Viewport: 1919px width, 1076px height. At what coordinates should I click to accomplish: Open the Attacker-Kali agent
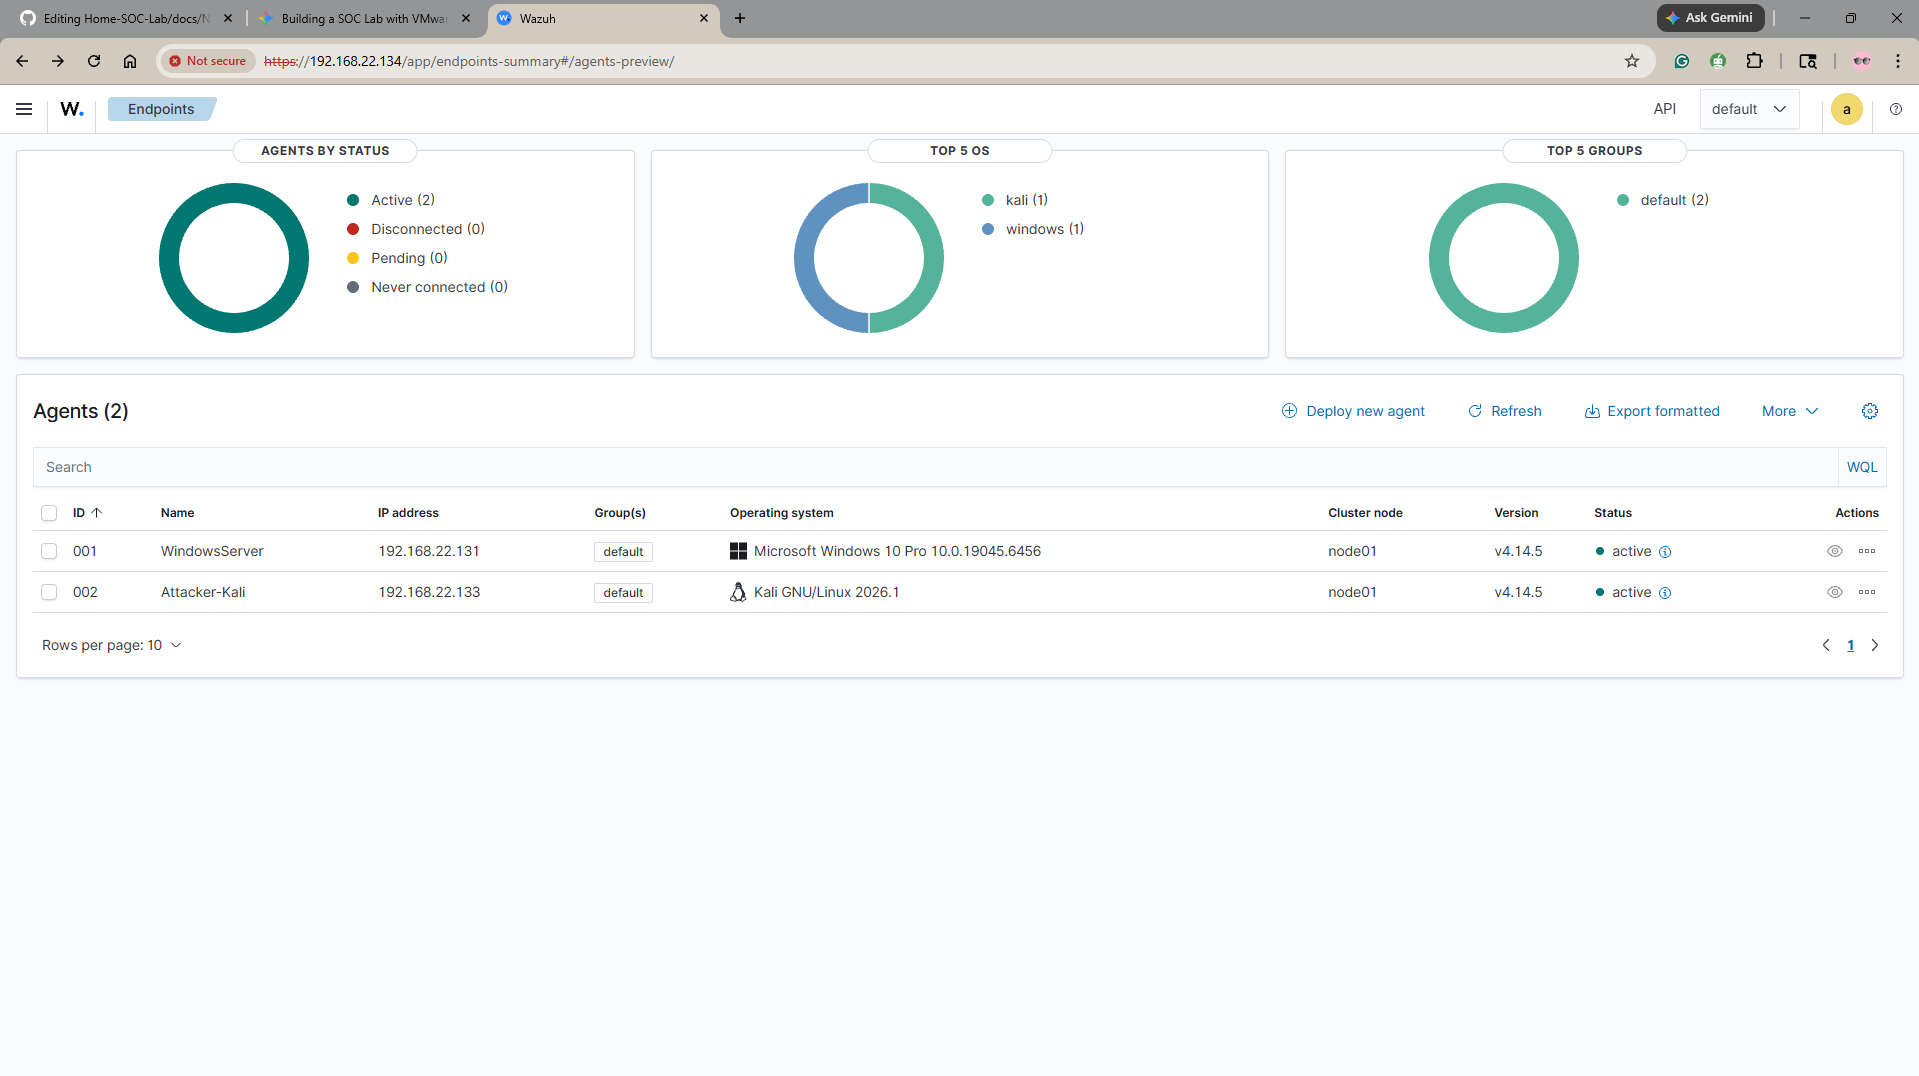coord(203,592)
